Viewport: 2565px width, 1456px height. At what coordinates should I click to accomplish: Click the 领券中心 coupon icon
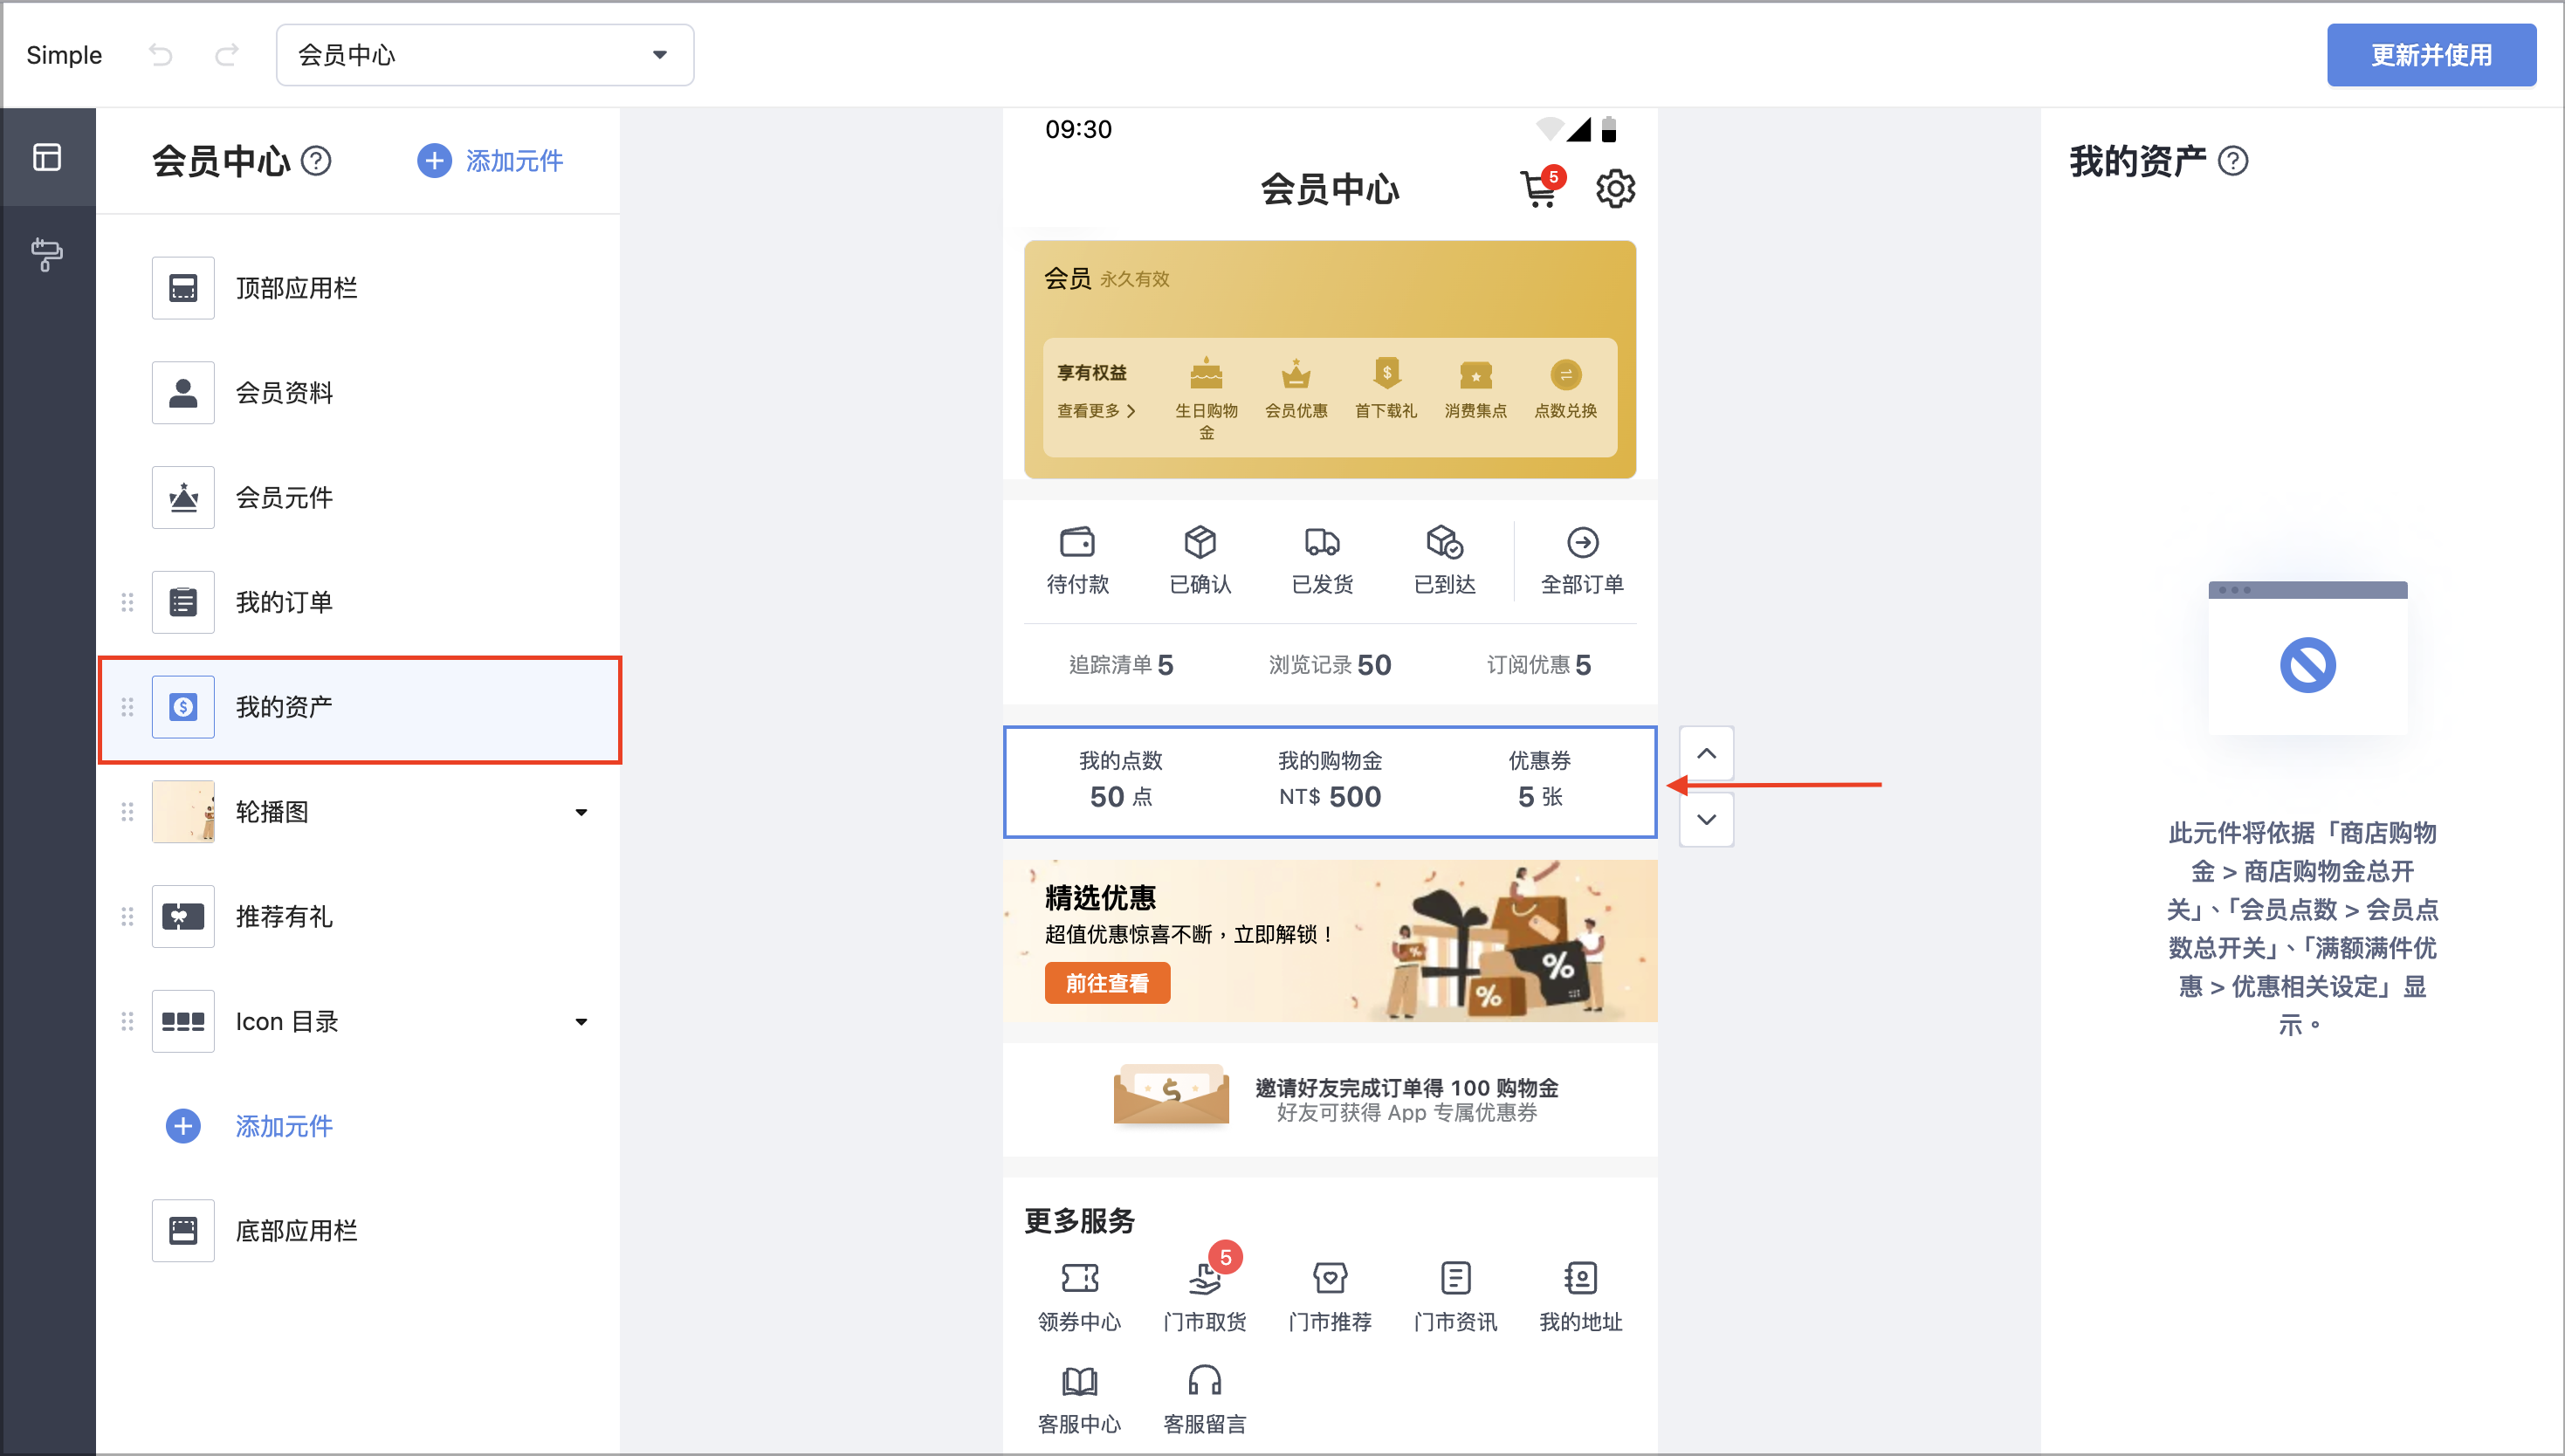1079,1278
